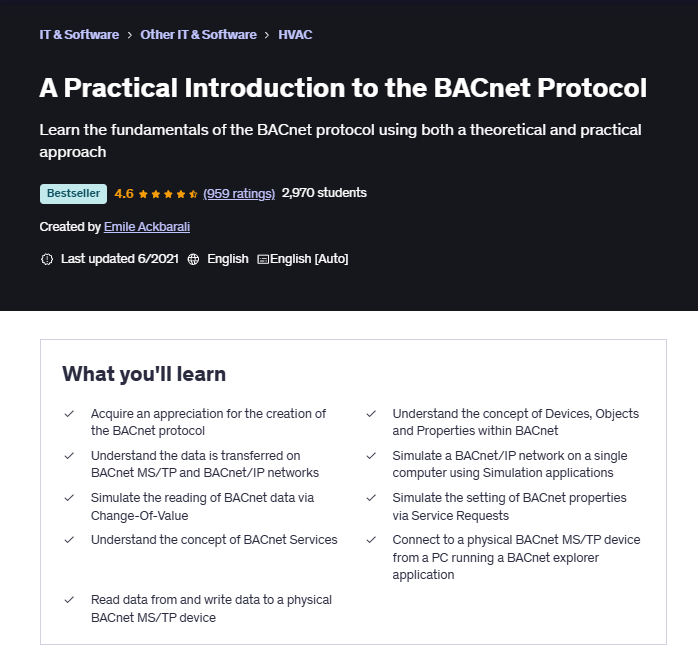The height and width of the screenshot is (659, 698).
Task: Click the chevron after 'IT & Software'
Action: (x=130, y=35)
